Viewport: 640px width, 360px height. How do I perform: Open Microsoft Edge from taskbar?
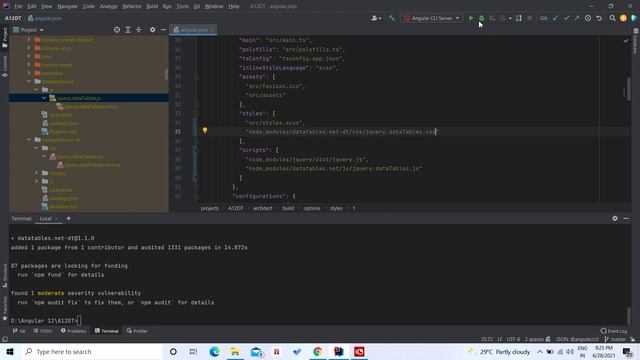(214, 351)
